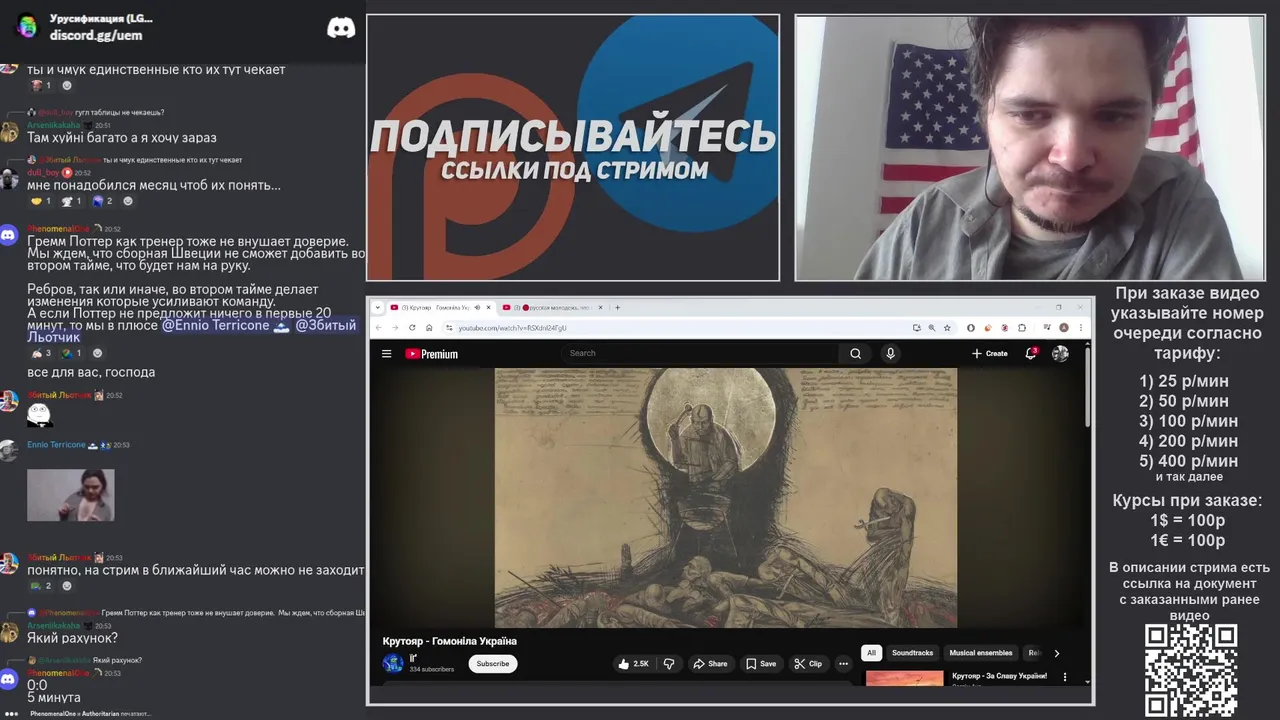The height and width of the screenshot is (720, 1280).
Task: Click the Крутояр video artwork player
Action: pos(726,497)
